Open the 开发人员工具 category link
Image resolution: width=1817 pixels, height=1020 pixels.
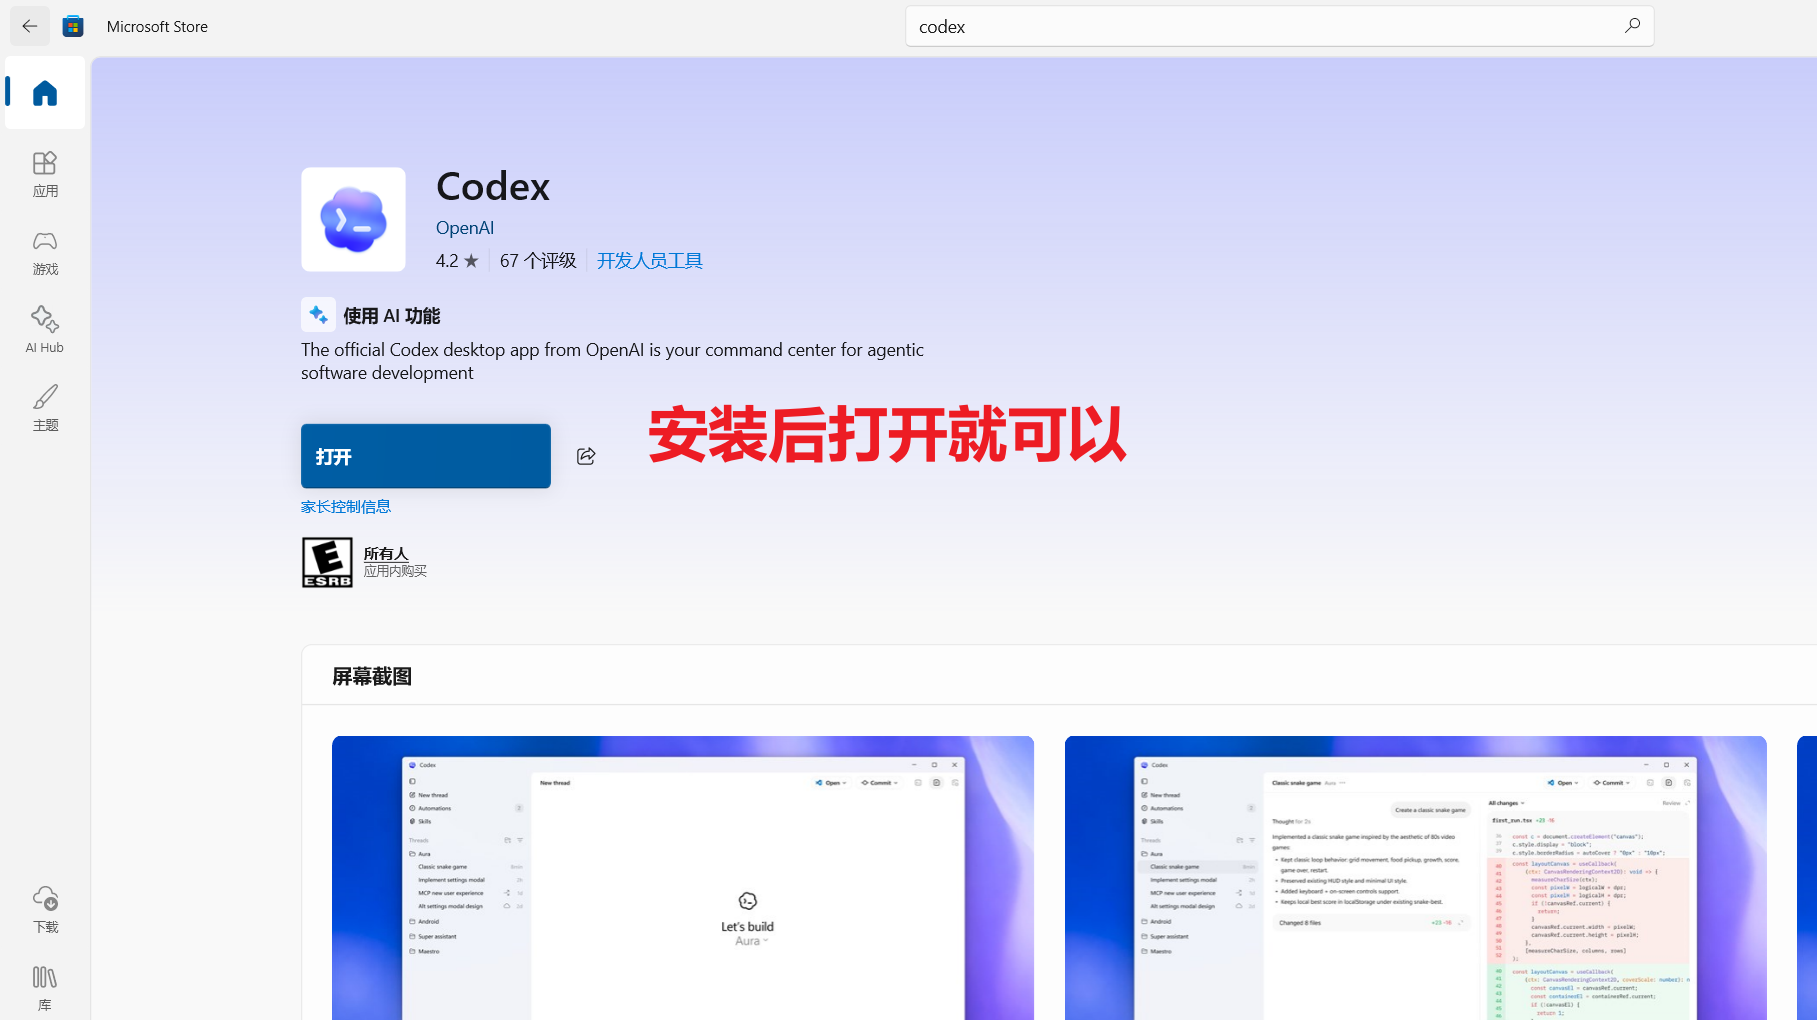coord(650,261)
